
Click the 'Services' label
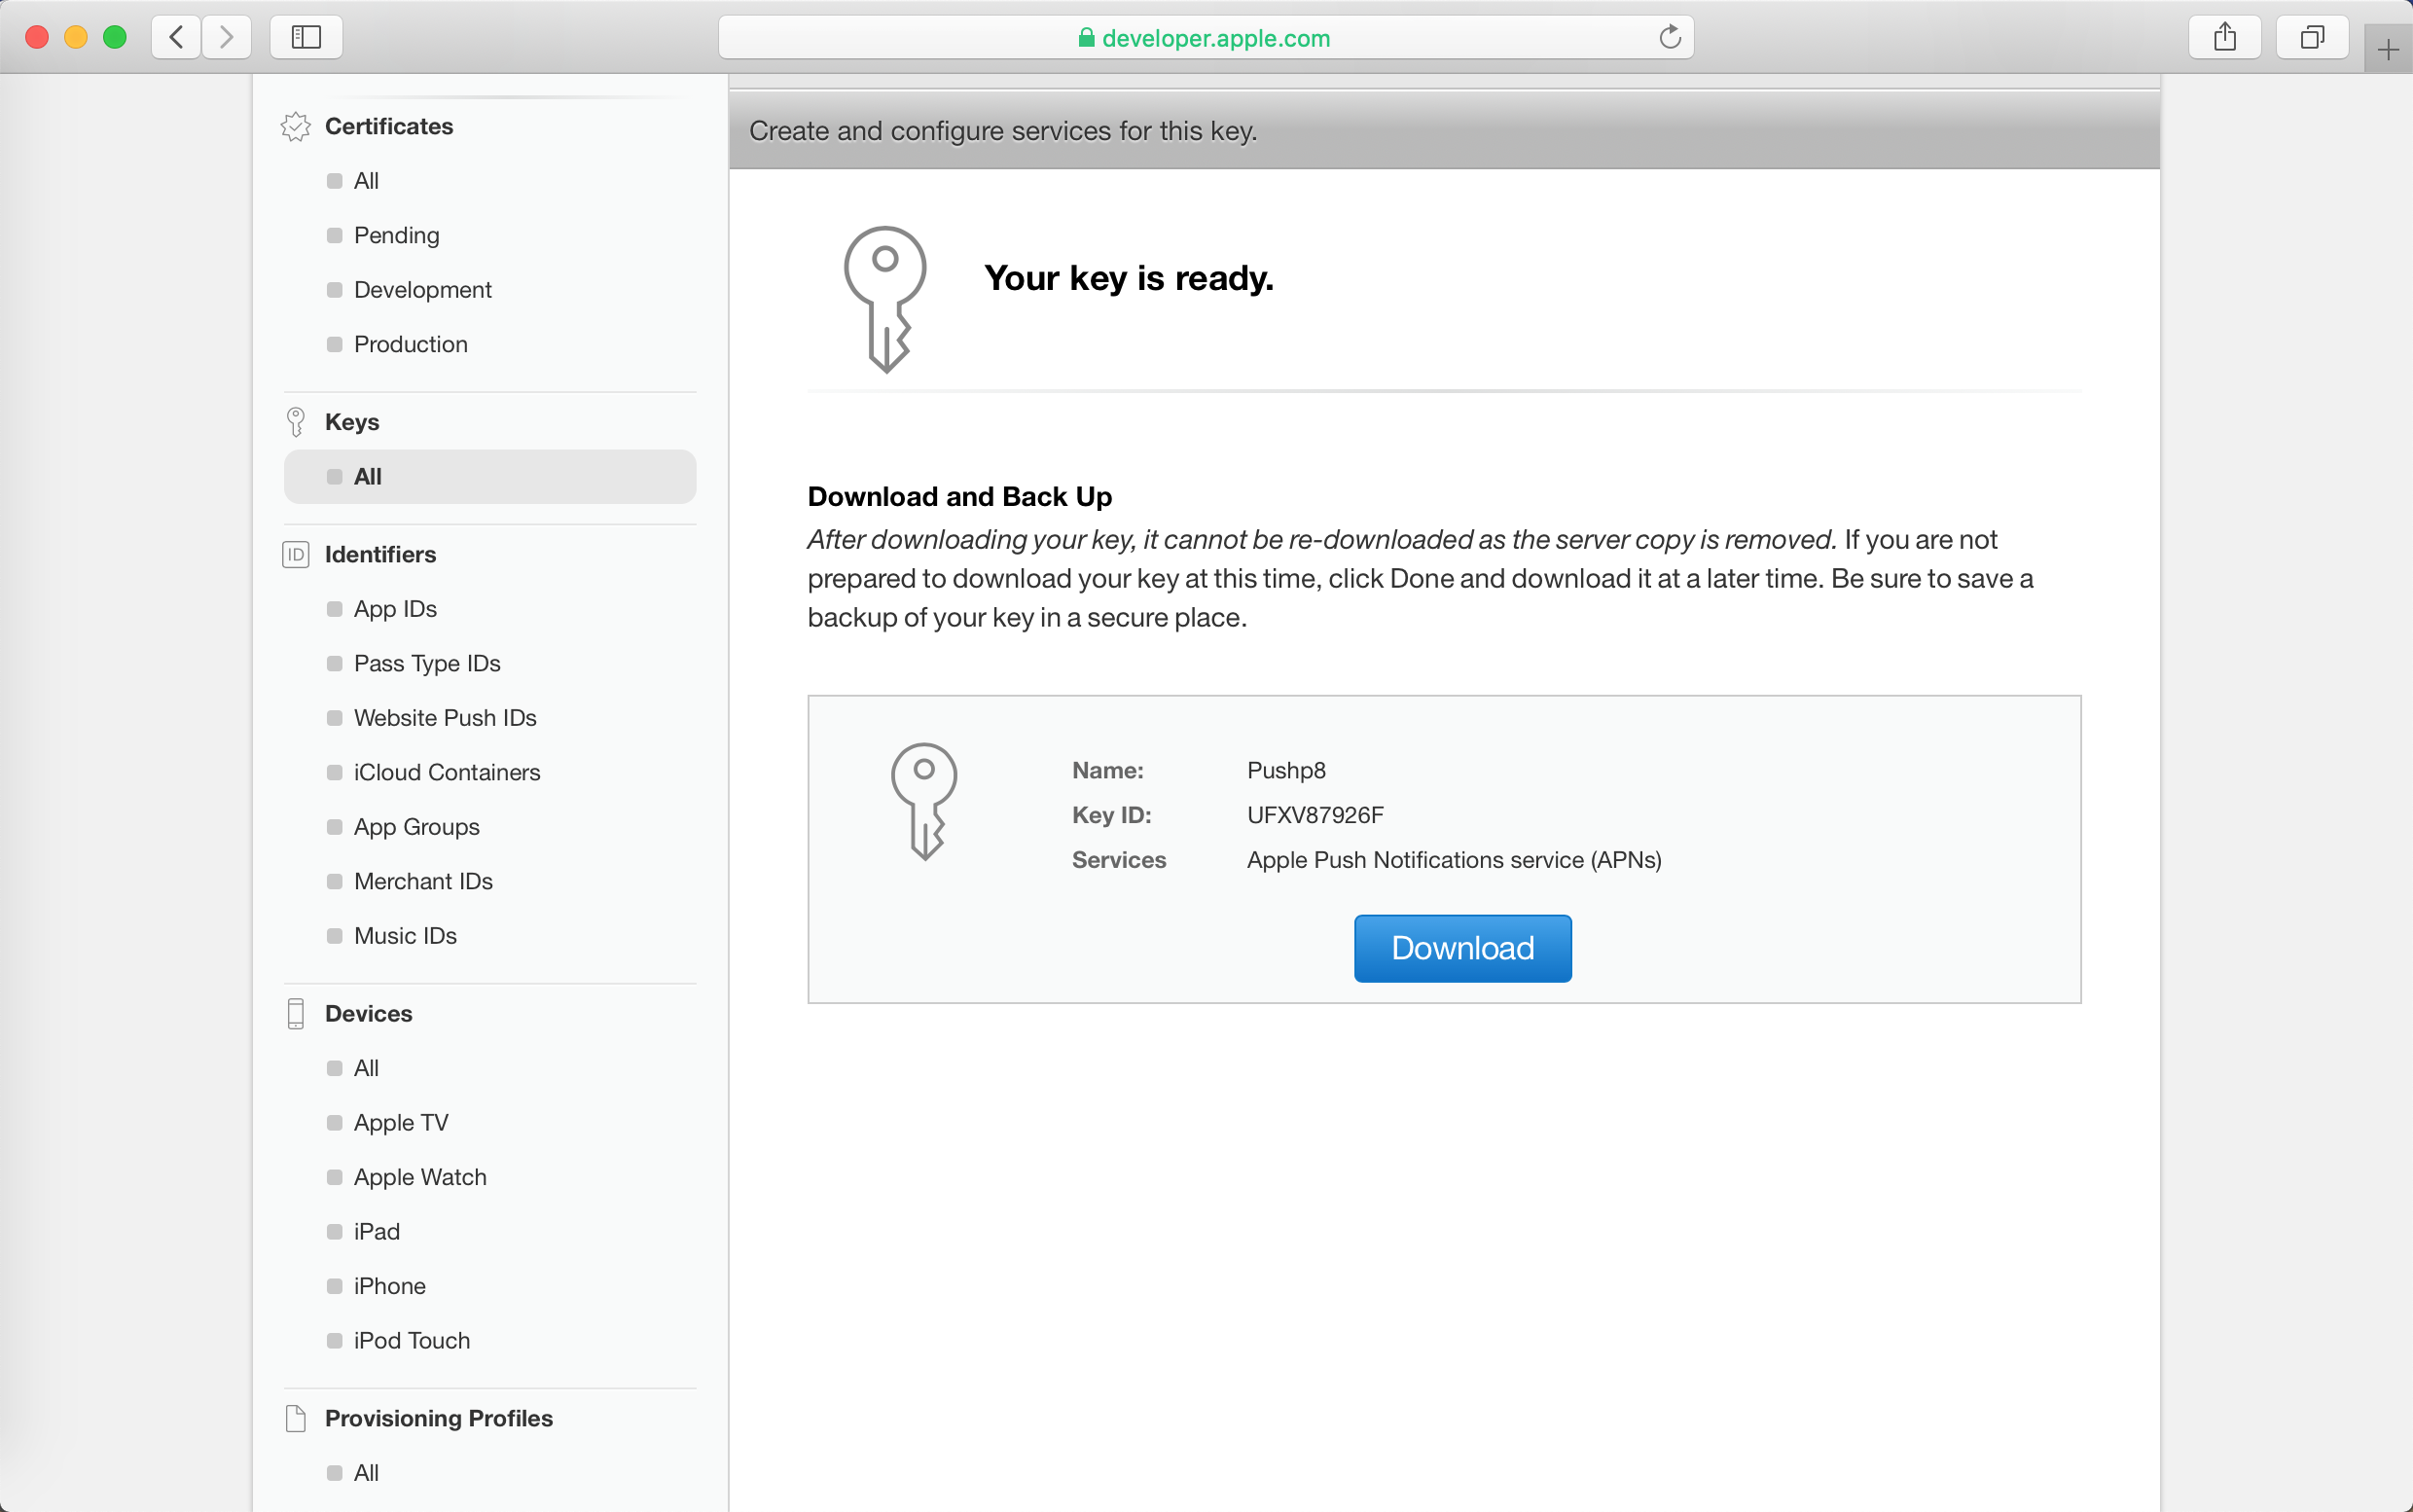[x=1119, y=861]
